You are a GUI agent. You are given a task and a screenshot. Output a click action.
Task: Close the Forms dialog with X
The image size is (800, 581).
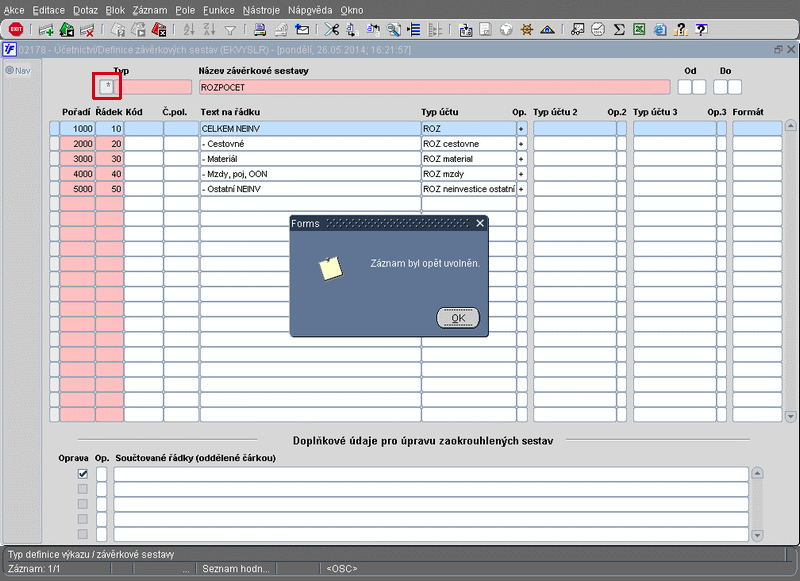480,223
